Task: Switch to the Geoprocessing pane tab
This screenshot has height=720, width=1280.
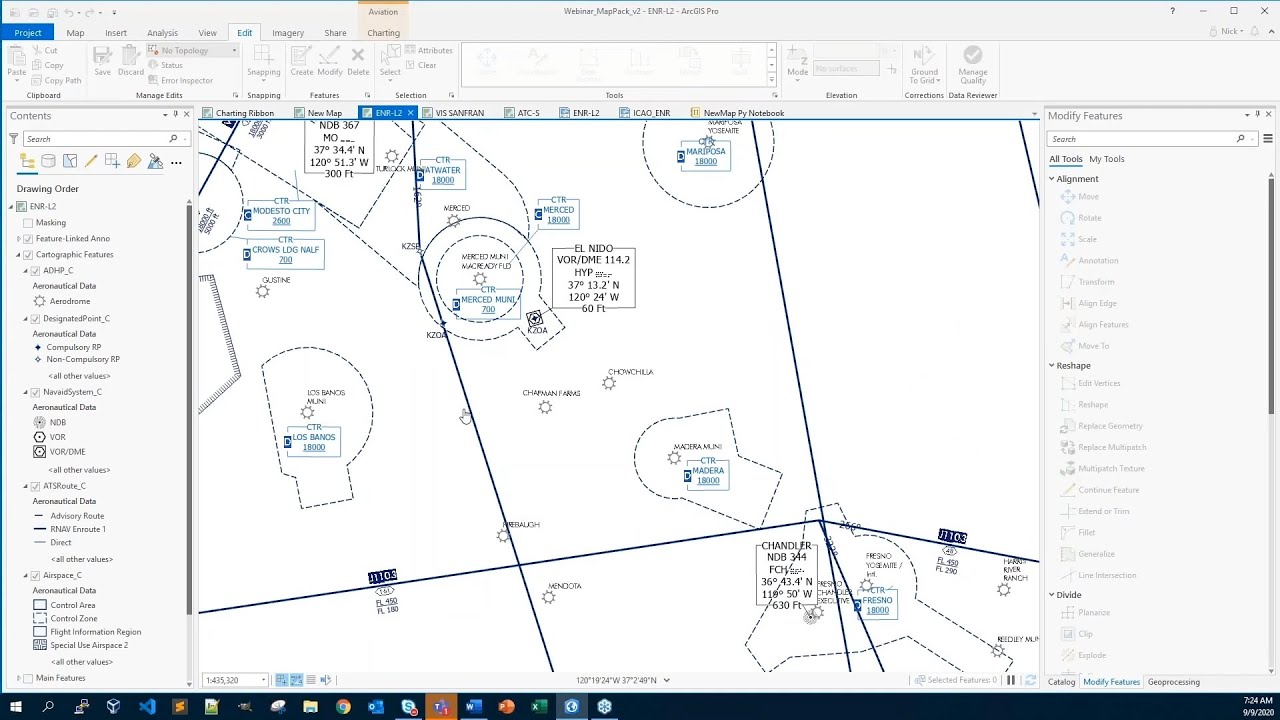Action: point(1173,682)
